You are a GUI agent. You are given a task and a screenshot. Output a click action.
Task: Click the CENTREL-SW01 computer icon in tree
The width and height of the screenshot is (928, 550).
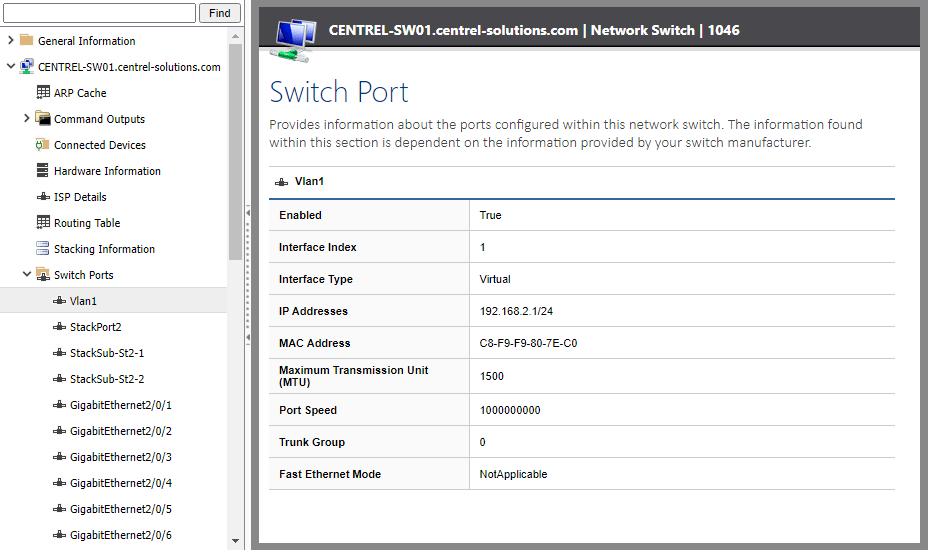point(27,66)
